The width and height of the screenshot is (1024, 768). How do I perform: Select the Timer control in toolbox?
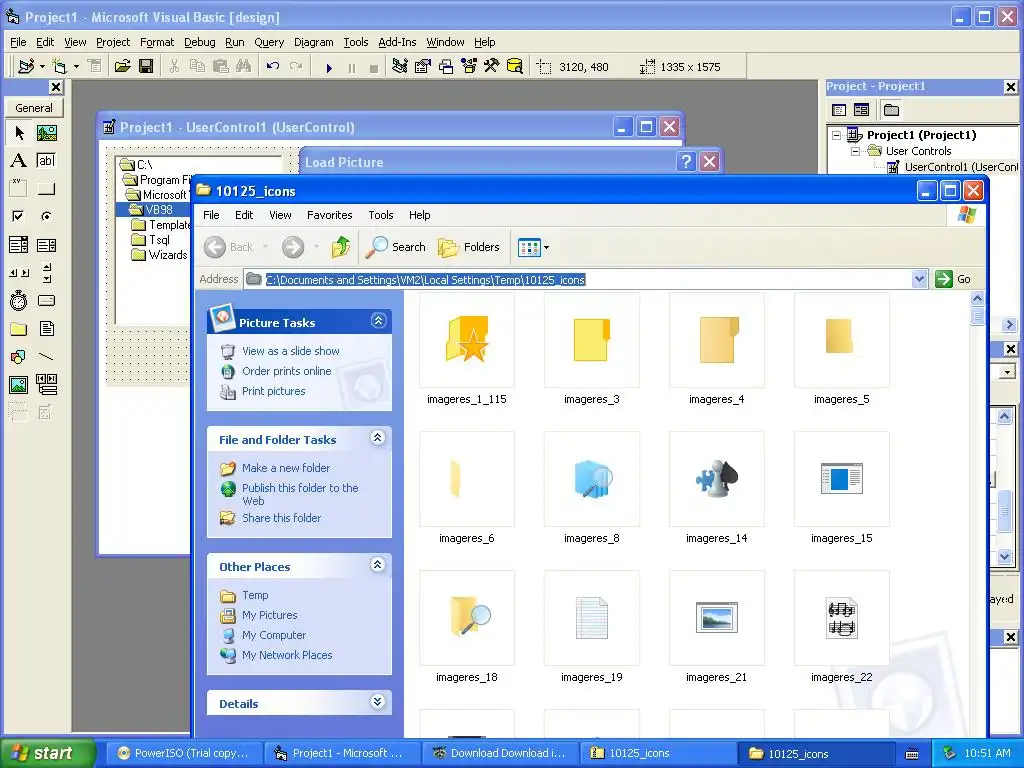pos(18,300)
